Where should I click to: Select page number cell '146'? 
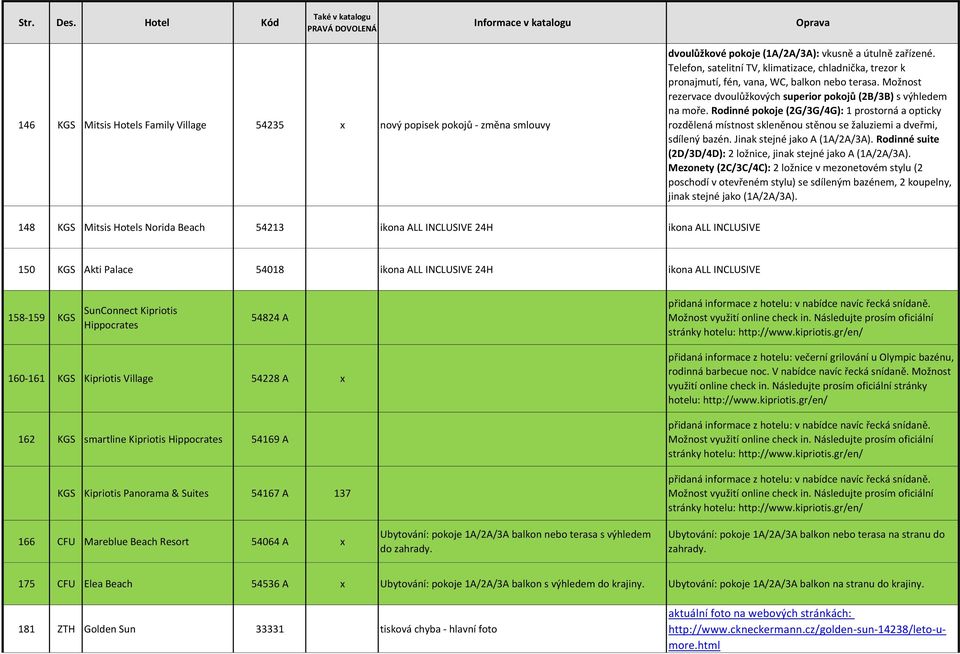point(26,125)
